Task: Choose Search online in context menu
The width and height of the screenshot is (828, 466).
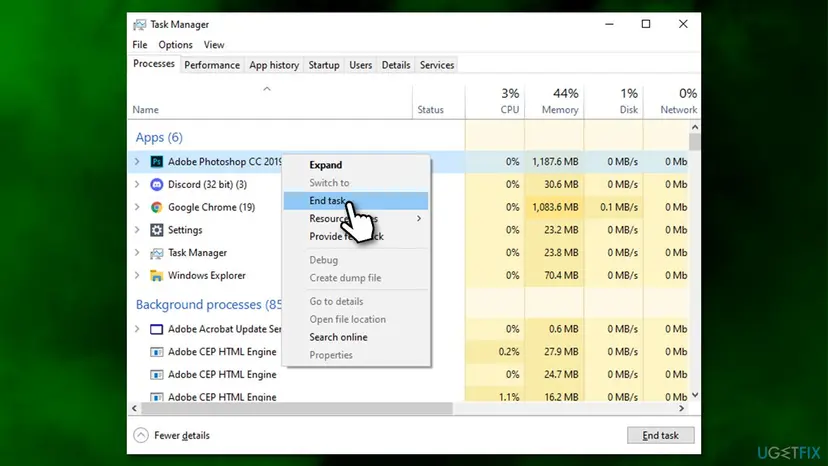Action: (x=356, y=337)
